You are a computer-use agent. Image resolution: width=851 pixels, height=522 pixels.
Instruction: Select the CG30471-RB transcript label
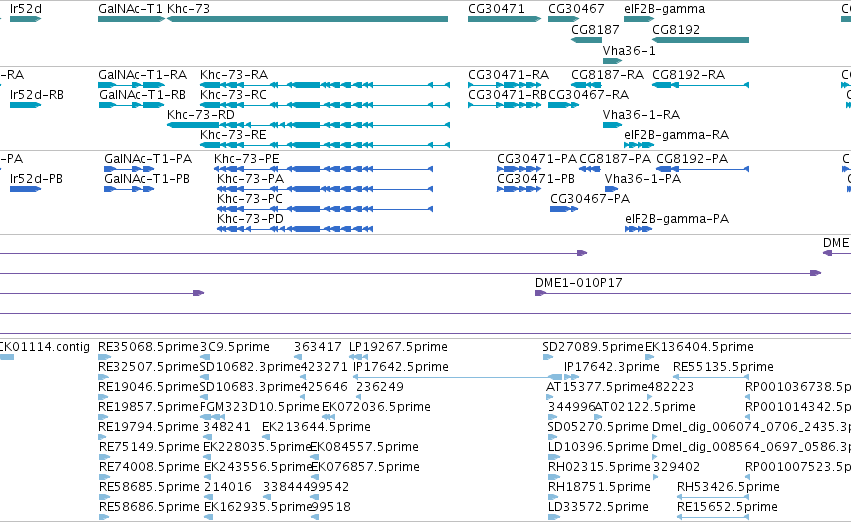[507, 95]
